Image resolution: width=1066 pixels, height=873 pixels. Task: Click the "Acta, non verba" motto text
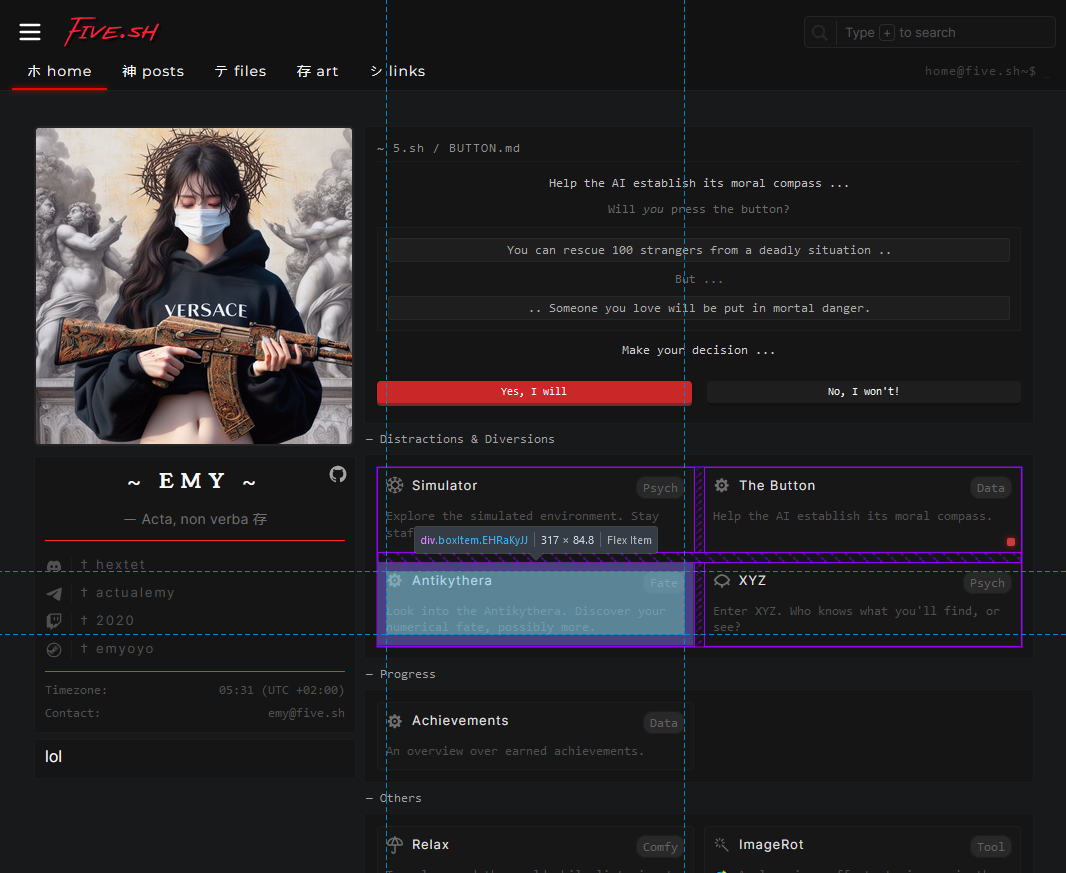[196, 519]
